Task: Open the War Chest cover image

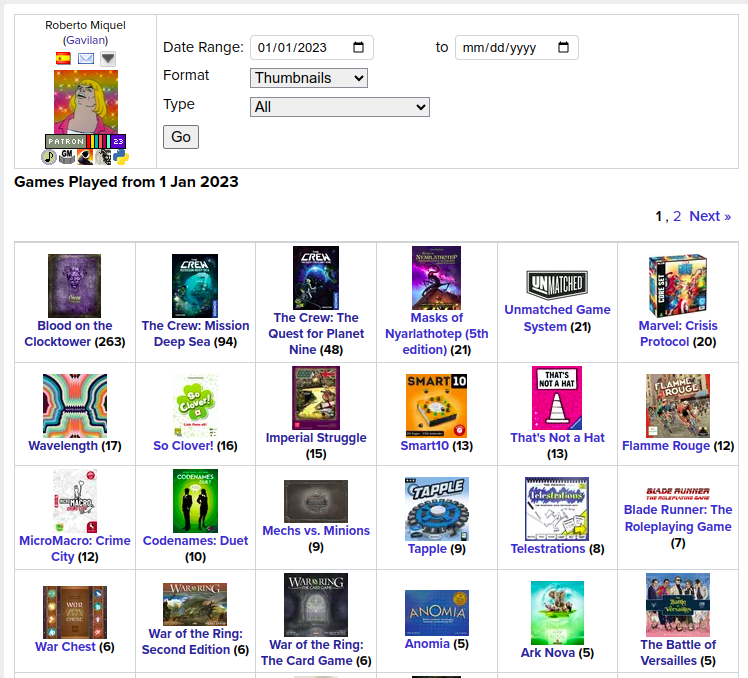Action: click(75, 613)
